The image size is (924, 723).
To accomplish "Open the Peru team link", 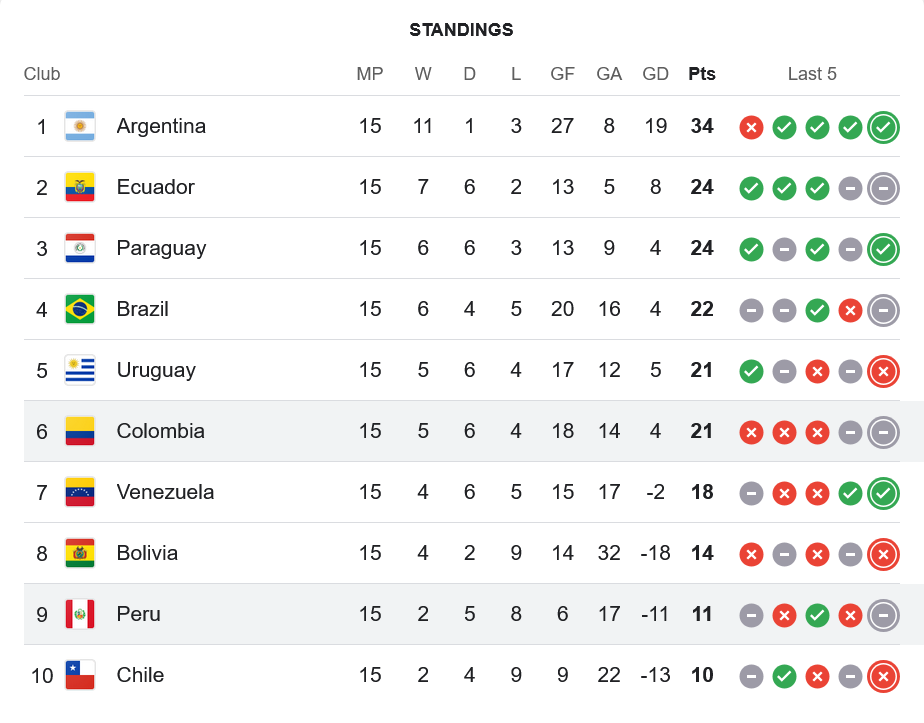I will (138, 615).
